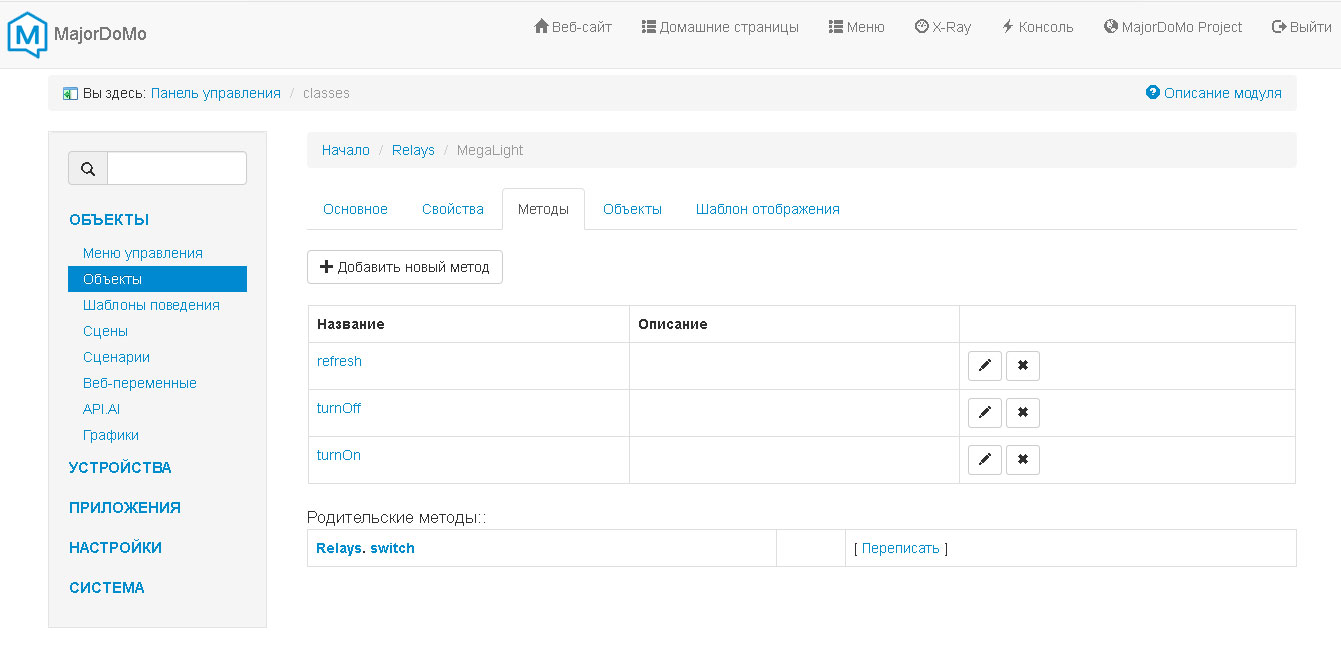Open Консоль from the top navigation
Image resolution: width=1341 pixels, height=646 pixels.
[x=1037, y=27]
